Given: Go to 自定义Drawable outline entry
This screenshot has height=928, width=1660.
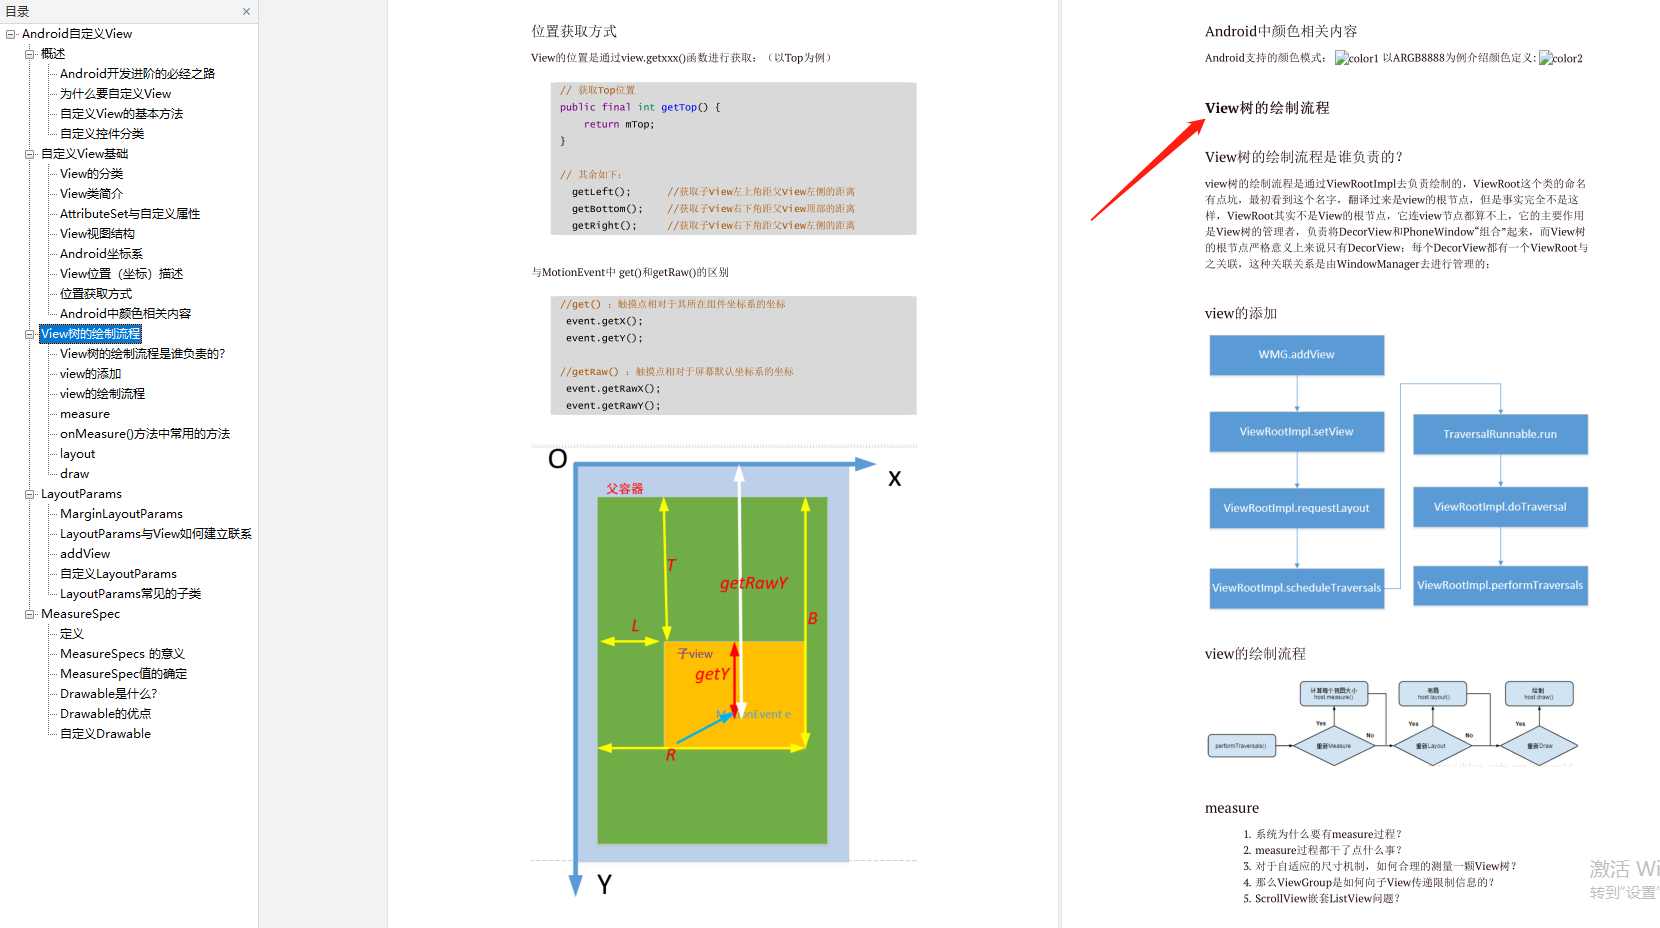Looking at the screenshot, I should 105,734.
